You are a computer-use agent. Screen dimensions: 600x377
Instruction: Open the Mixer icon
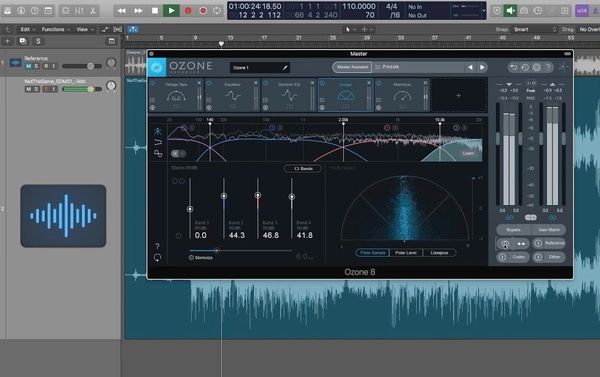[x=79, y=11]
